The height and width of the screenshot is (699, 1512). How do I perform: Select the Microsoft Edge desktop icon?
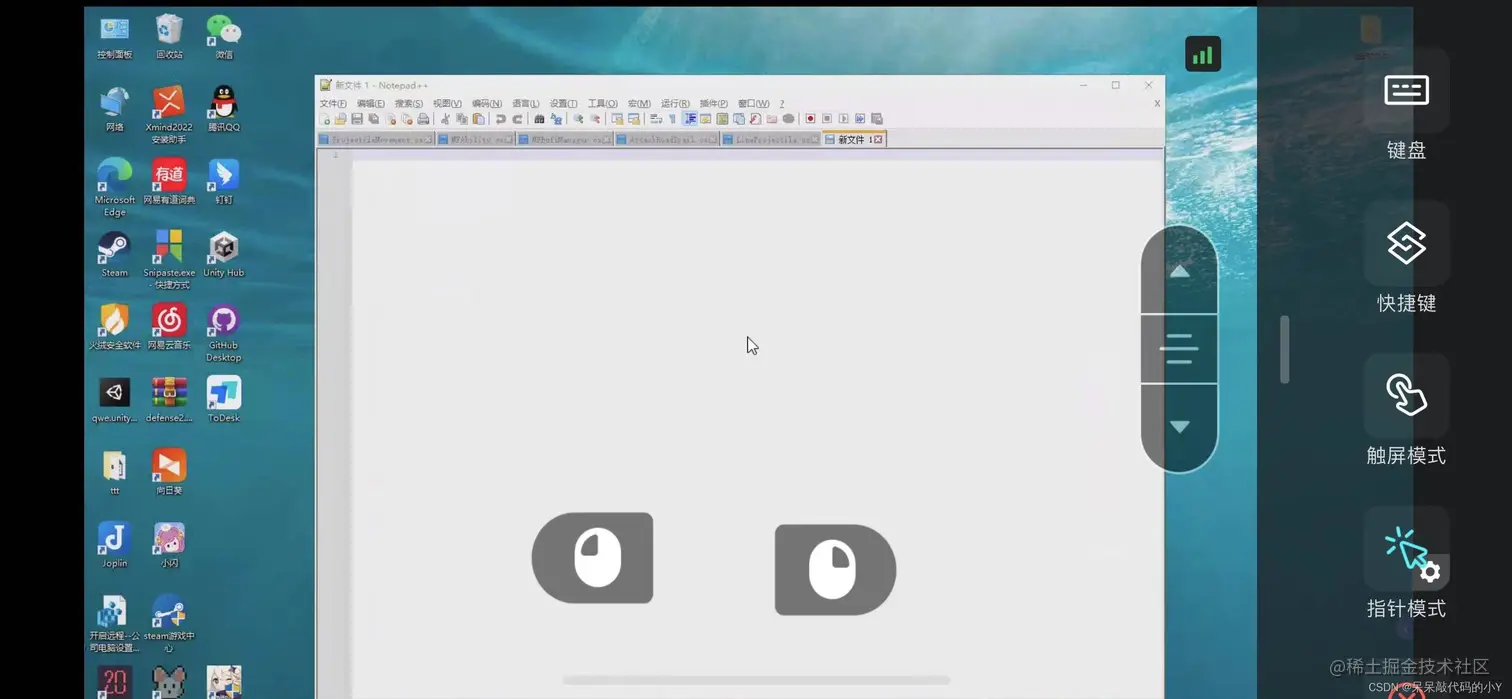pos(114,188)
